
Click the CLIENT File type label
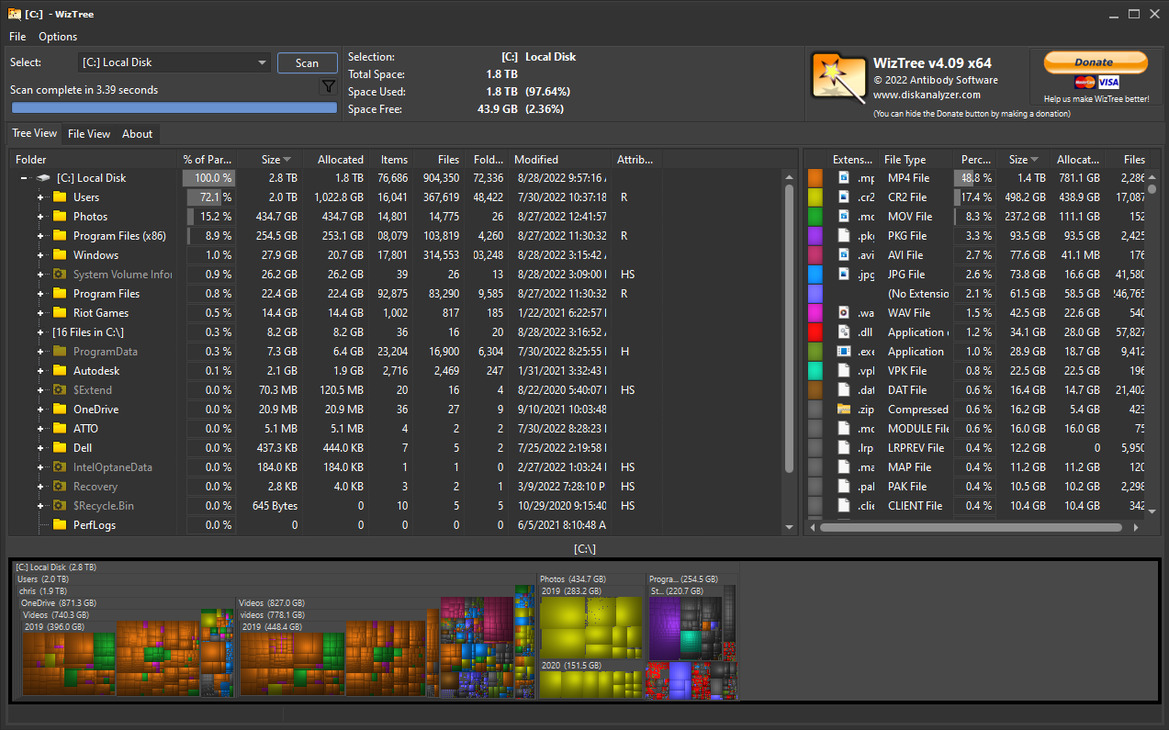click(x=915, y=506)
